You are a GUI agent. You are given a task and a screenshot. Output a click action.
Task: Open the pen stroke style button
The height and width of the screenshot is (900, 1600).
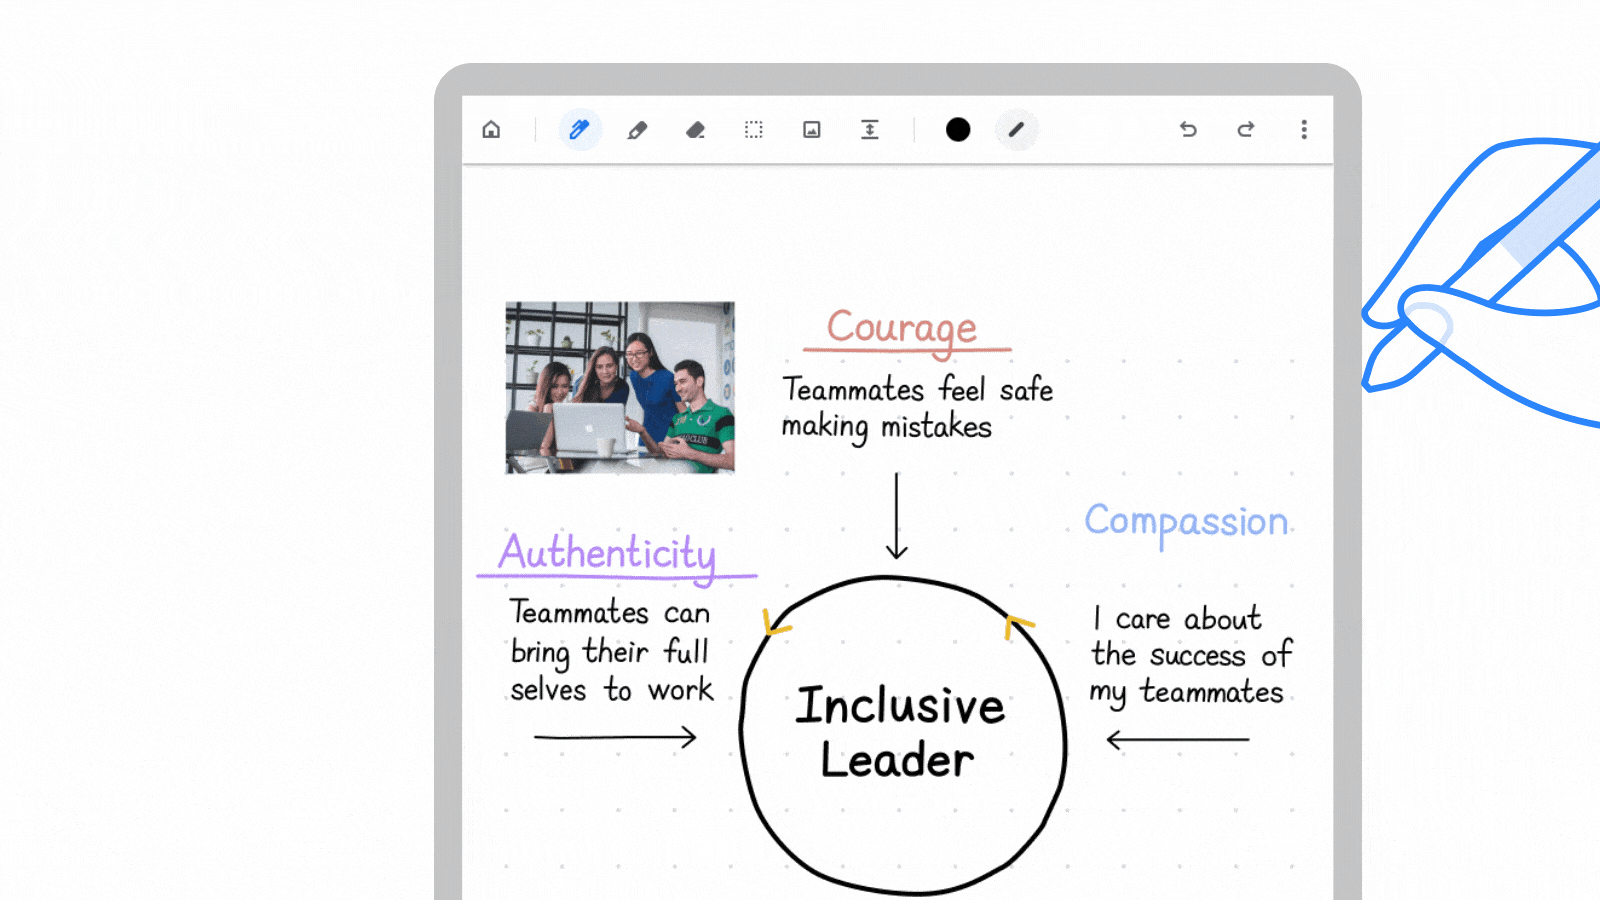click(x=1016, y=130)
